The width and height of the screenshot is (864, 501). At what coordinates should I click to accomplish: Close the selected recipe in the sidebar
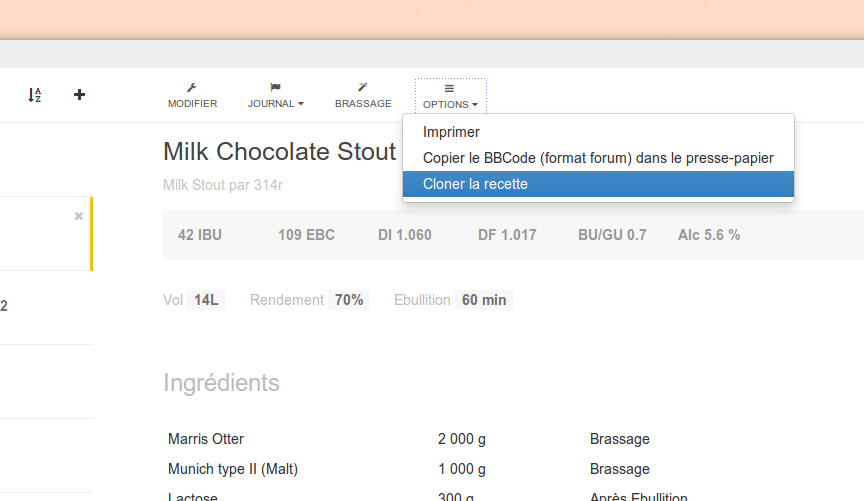click(79, 216)
